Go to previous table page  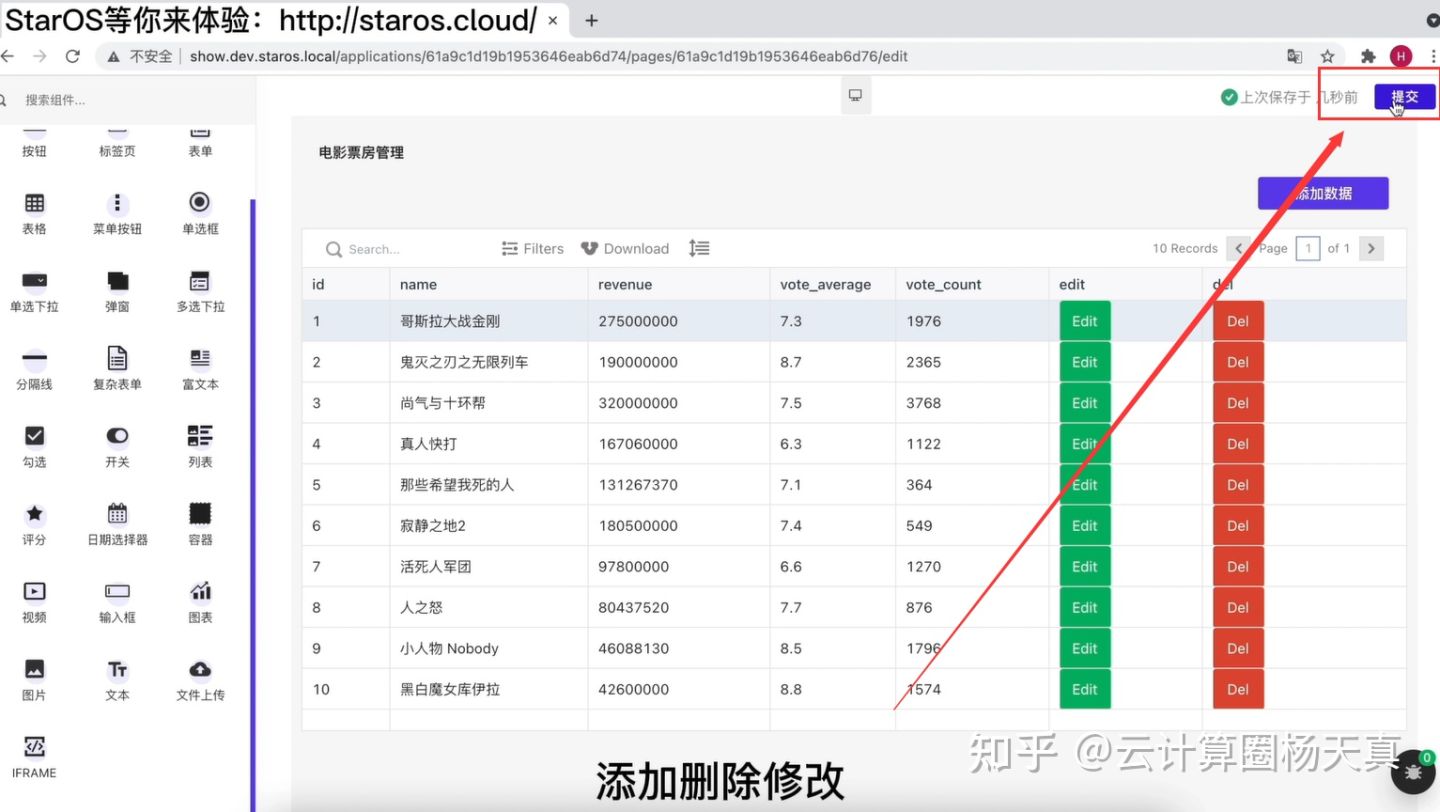(1238, 248)
